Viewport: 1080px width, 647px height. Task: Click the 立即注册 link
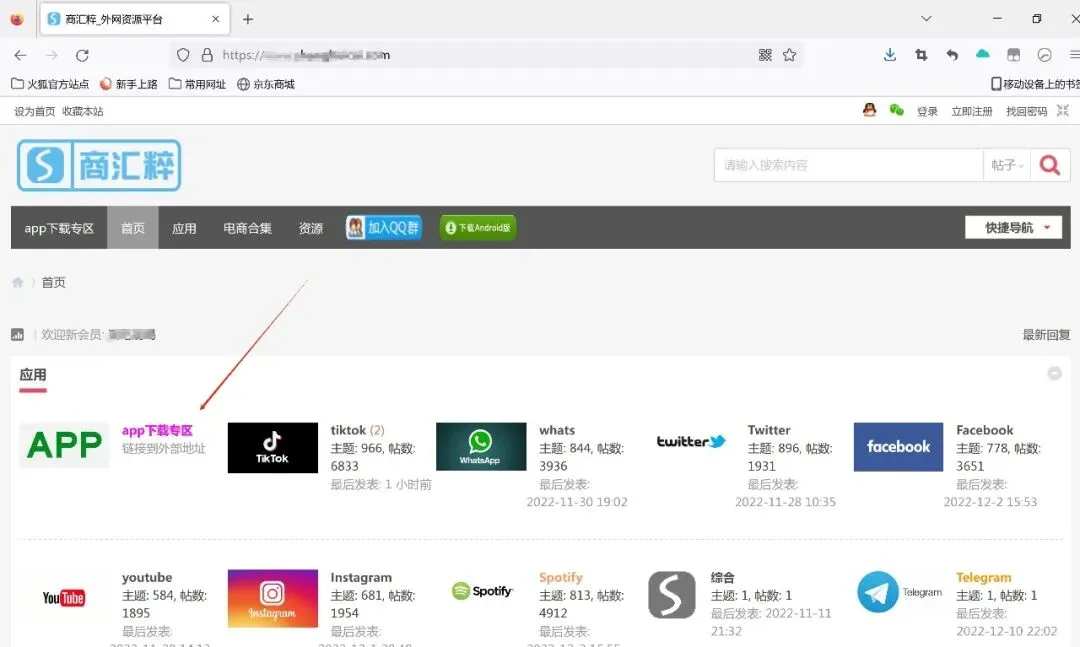[972, 111]
